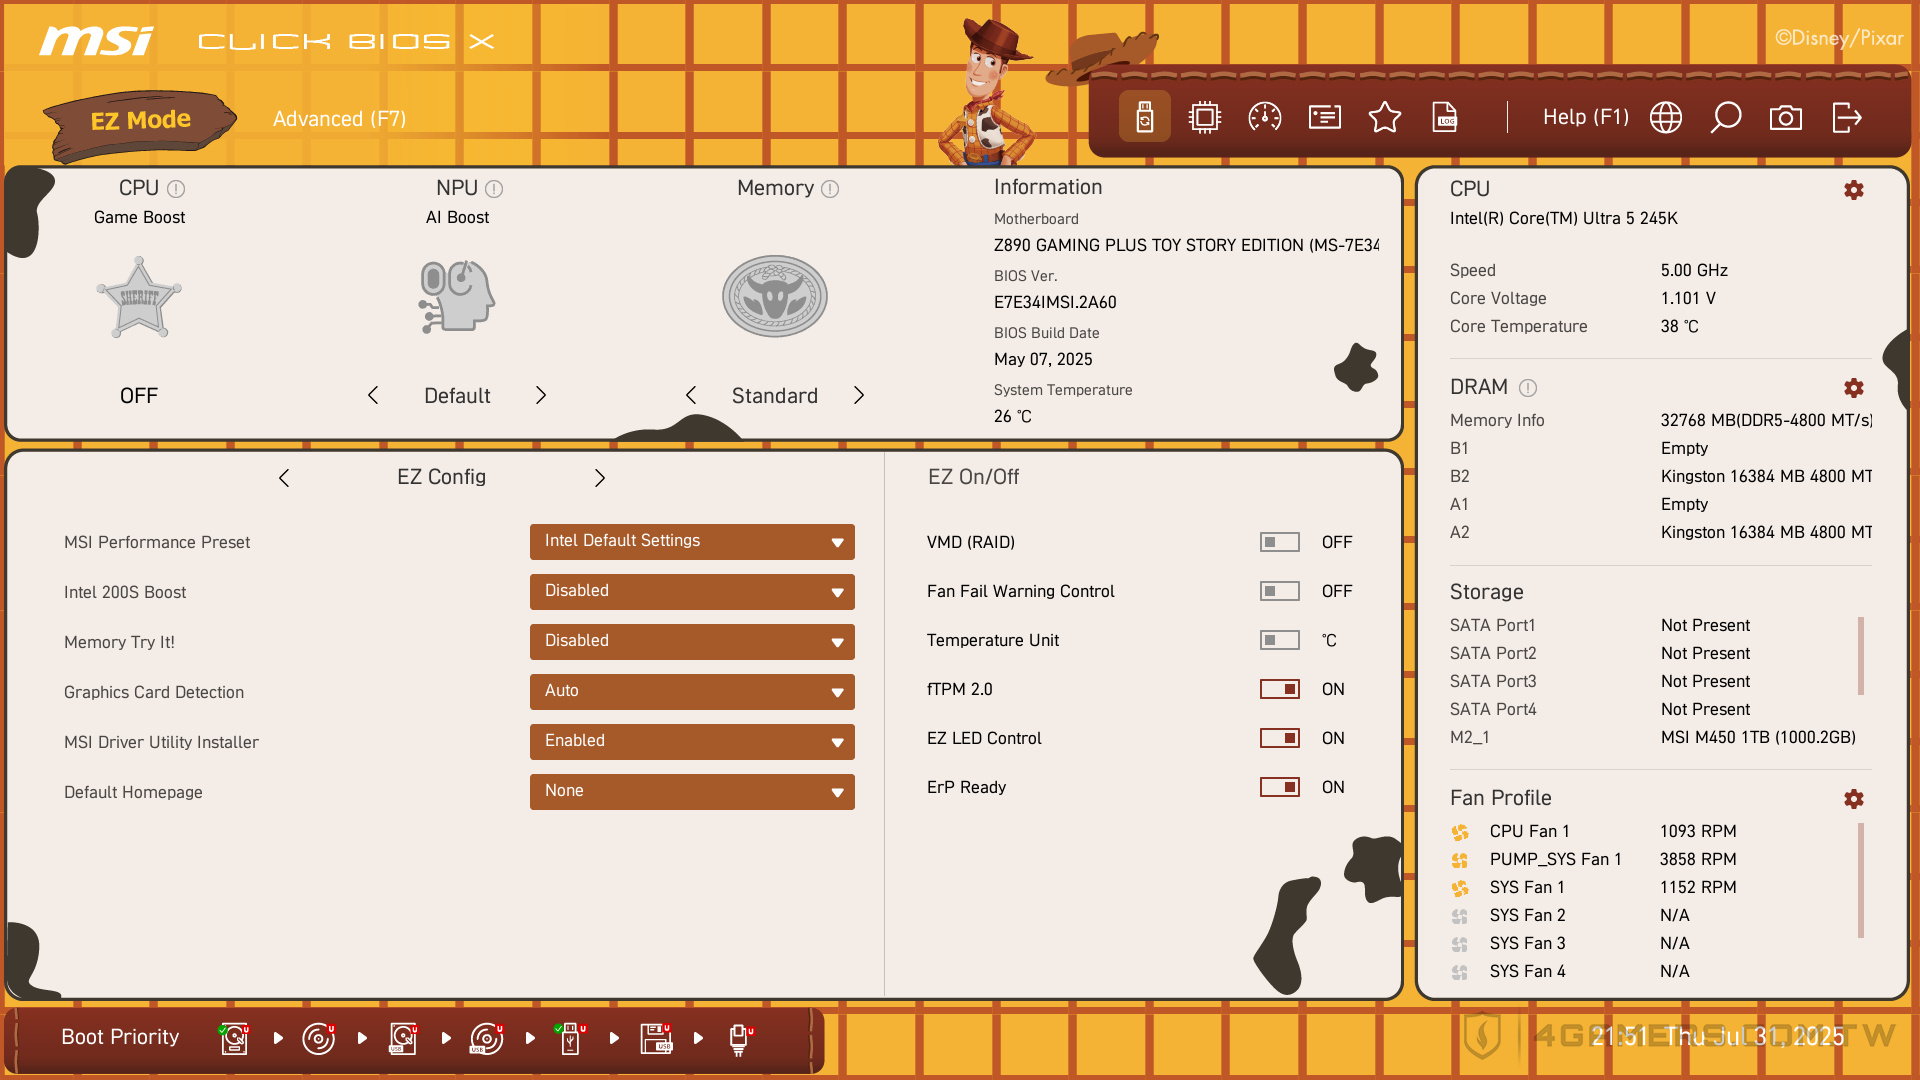Go to next NPU AI Boost option
1920x1080 pixels.
[x=541, y=396]
